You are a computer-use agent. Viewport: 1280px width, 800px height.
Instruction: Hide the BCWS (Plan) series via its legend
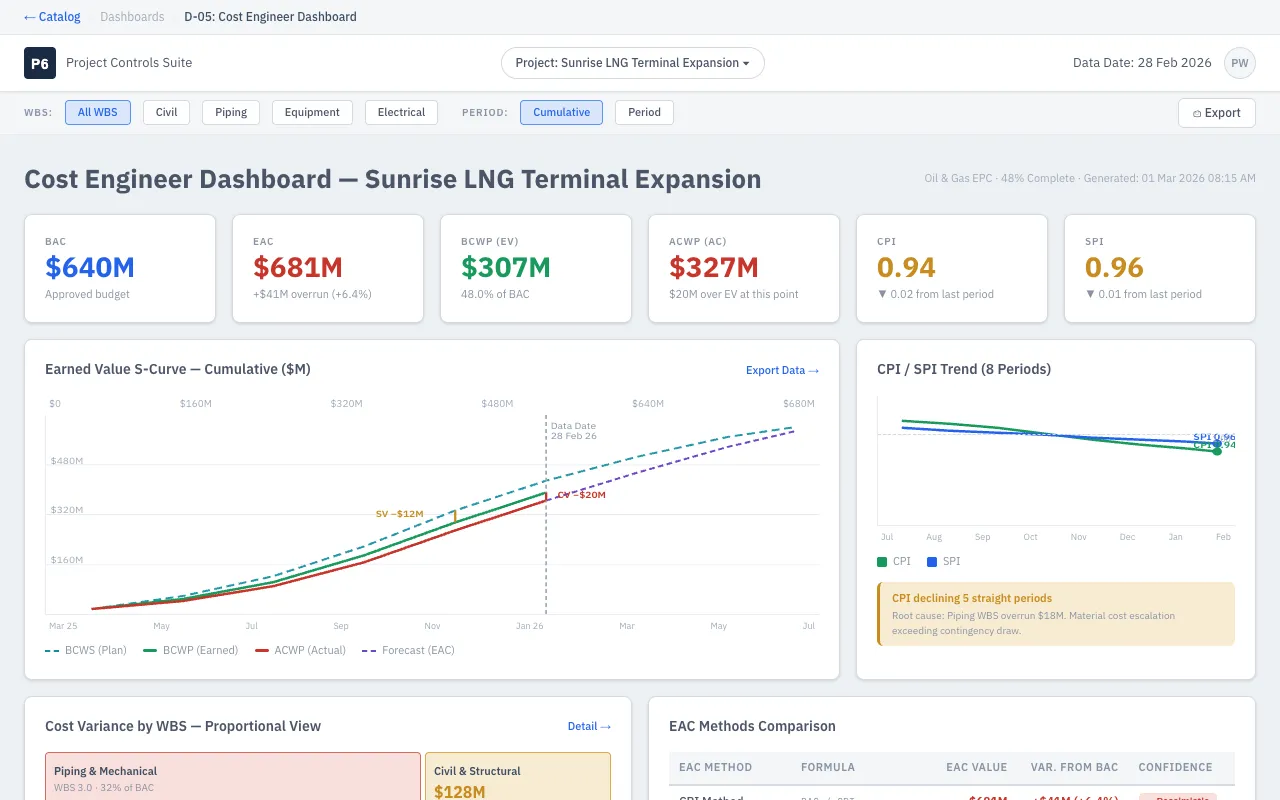[88, 650]
